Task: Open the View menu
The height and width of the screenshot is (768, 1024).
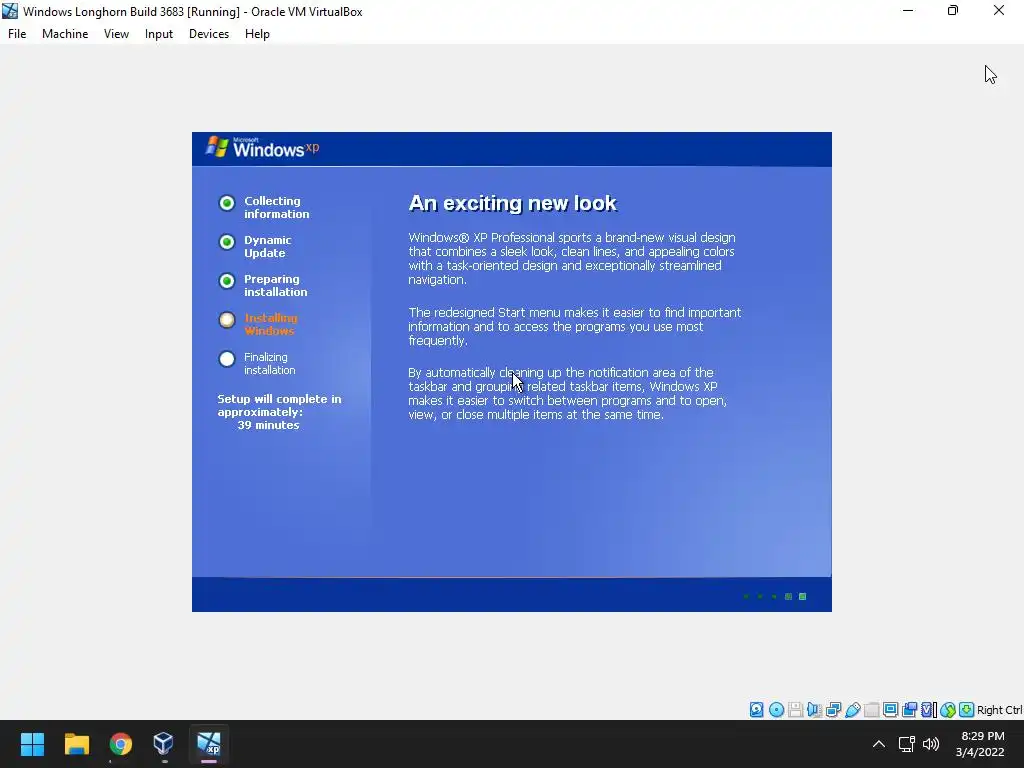Action: (x=116, y=34)
